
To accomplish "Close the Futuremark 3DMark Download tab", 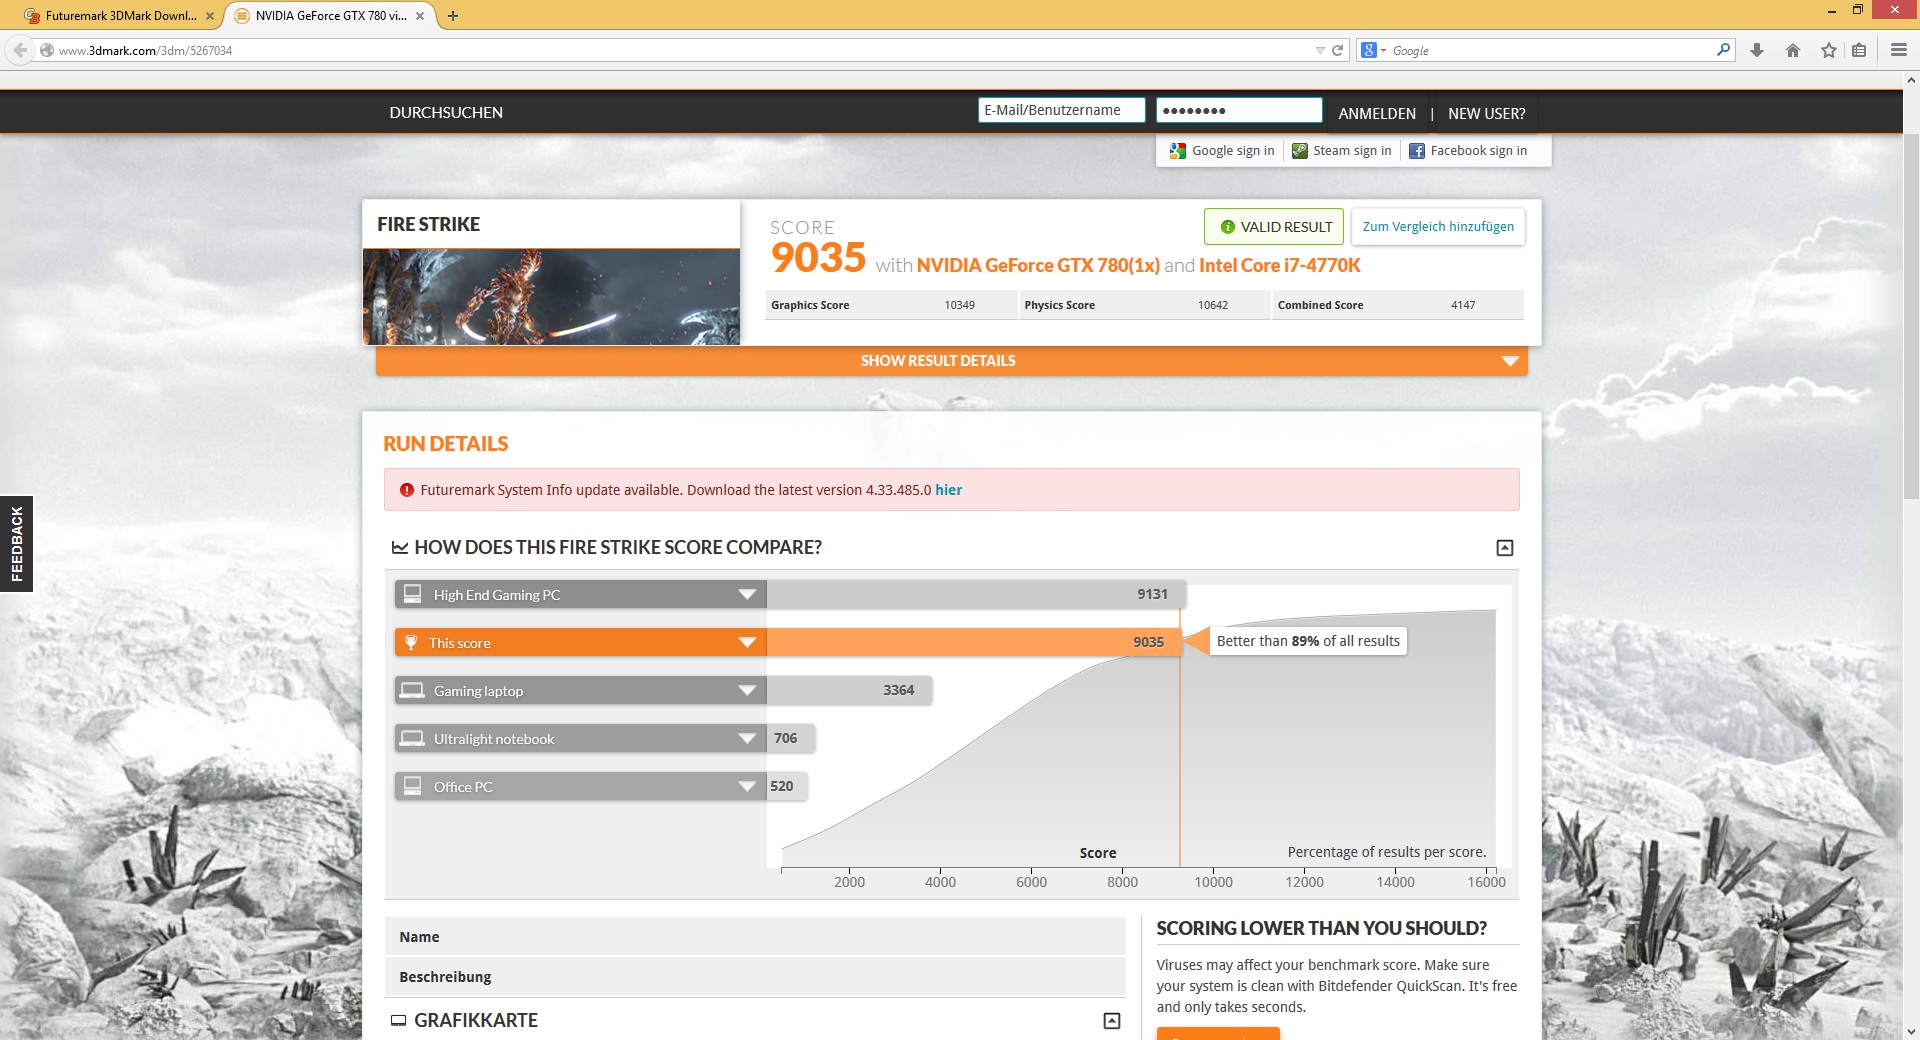I will click(210, 16).
